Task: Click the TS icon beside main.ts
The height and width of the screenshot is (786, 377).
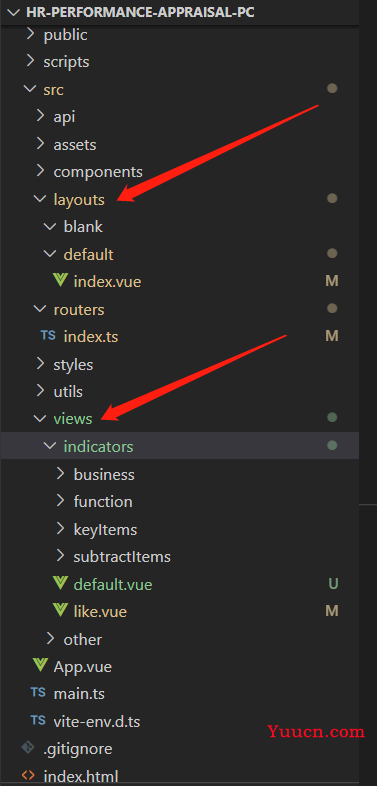Action: 38,693
